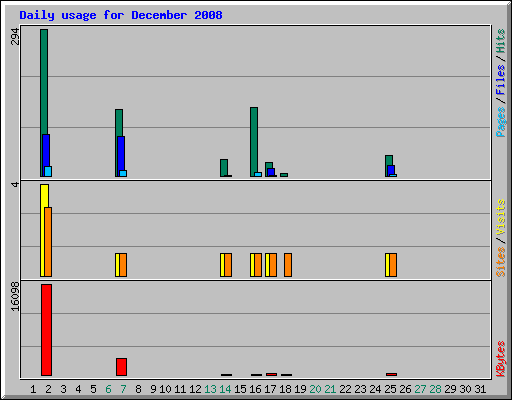The image size is (512, 400).
Task: Click the yellow Visits bar for day 2
Action: click(43, 230)
